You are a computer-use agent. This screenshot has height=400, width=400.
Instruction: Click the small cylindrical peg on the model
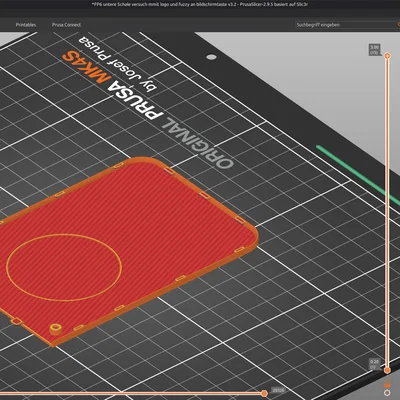coord(56,328)
